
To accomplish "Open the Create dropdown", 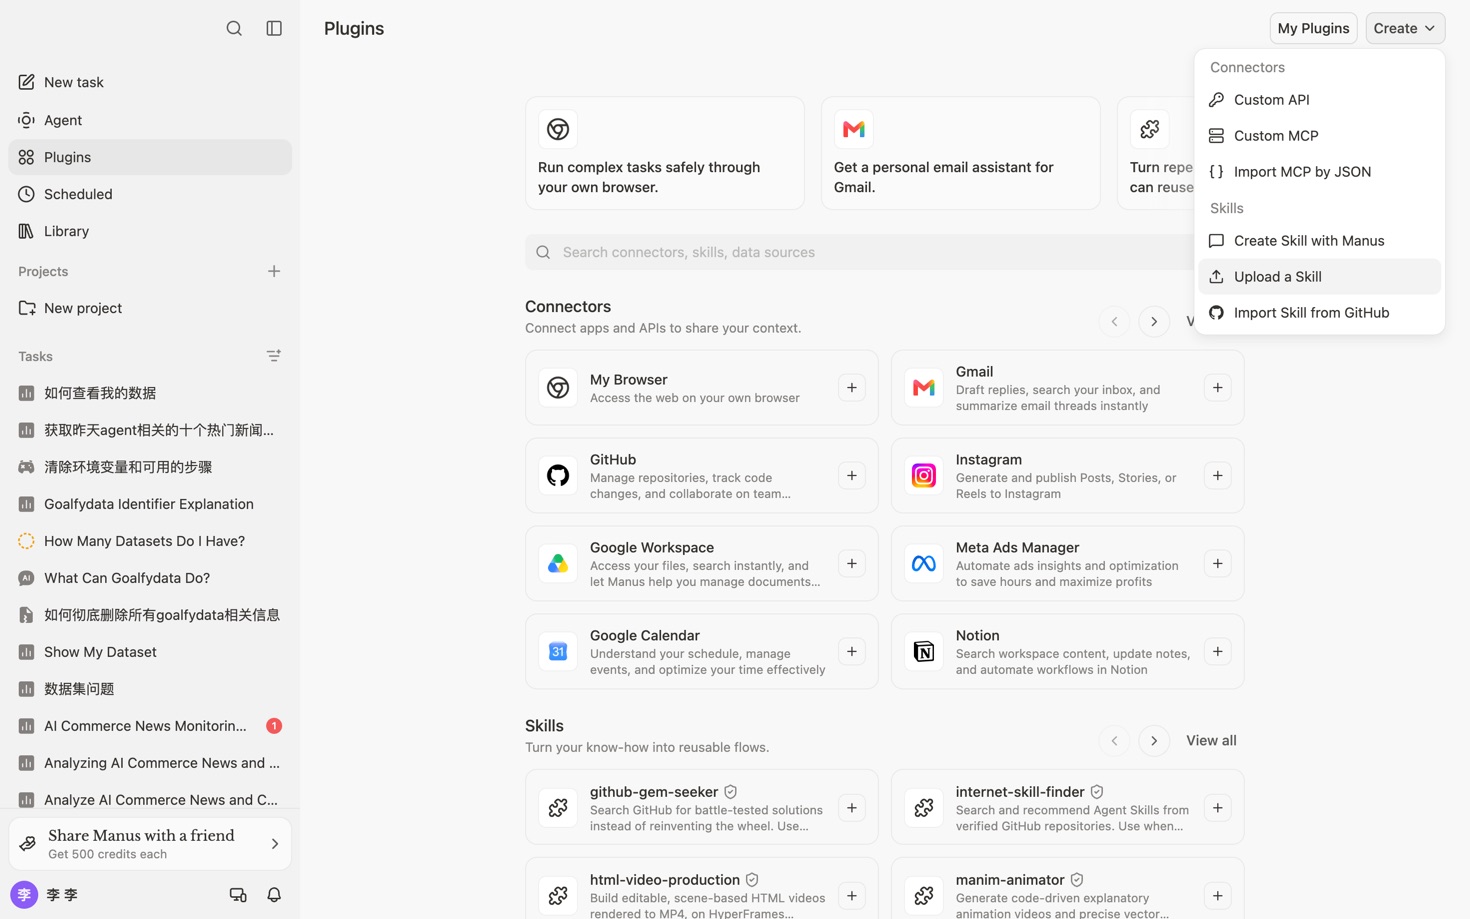I will tap(1405, 28).
